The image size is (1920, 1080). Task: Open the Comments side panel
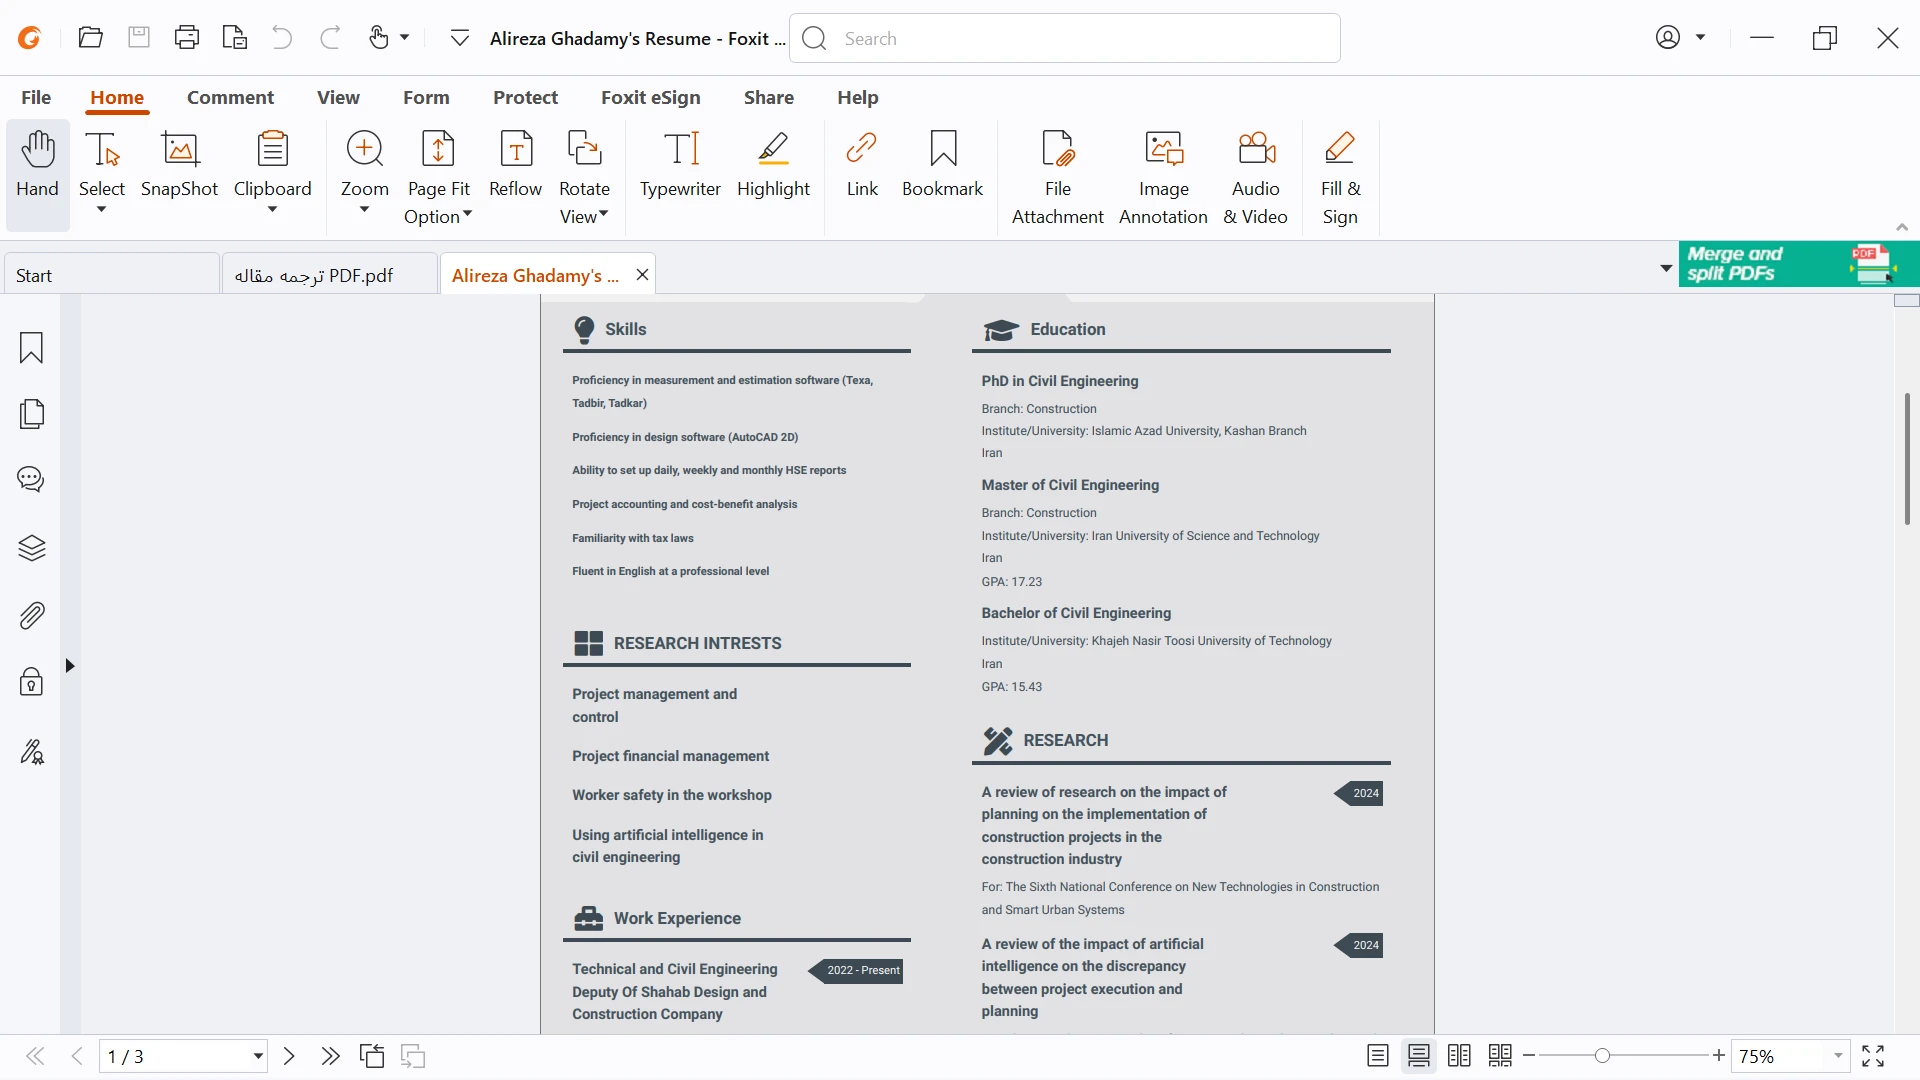(x=31, y=480)
